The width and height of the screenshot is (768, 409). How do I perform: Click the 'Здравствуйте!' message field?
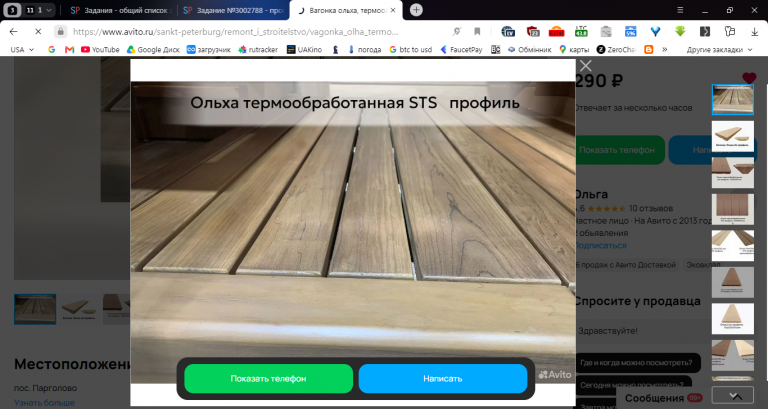pos(642,331)
